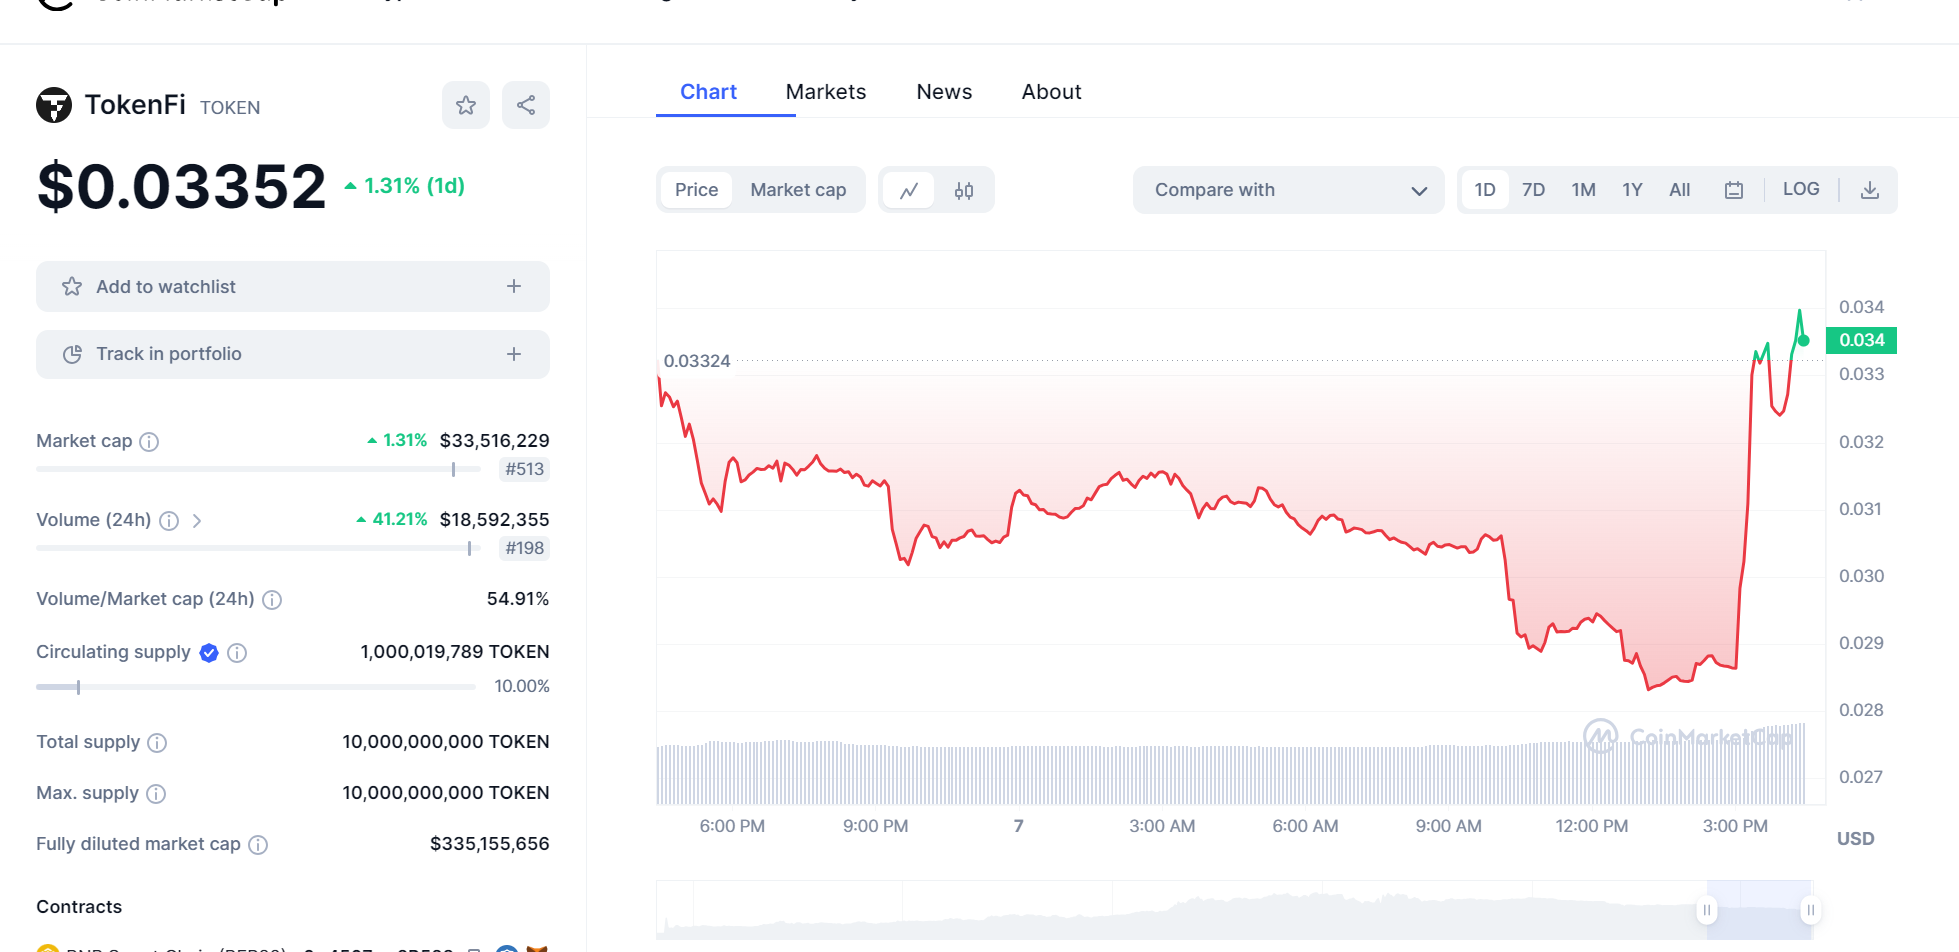
Task: Click the right handle of chart range slider
Action: click(1810, 910)
